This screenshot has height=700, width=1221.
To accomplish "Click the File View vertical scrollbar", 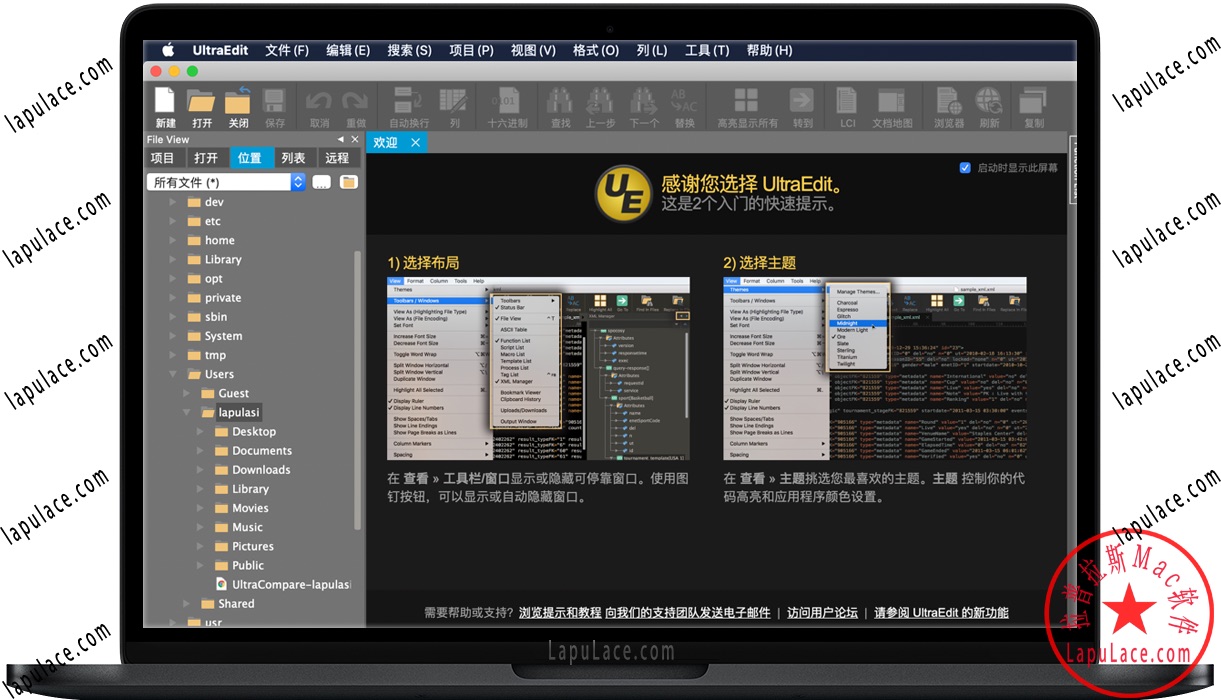I will (358, 390).
